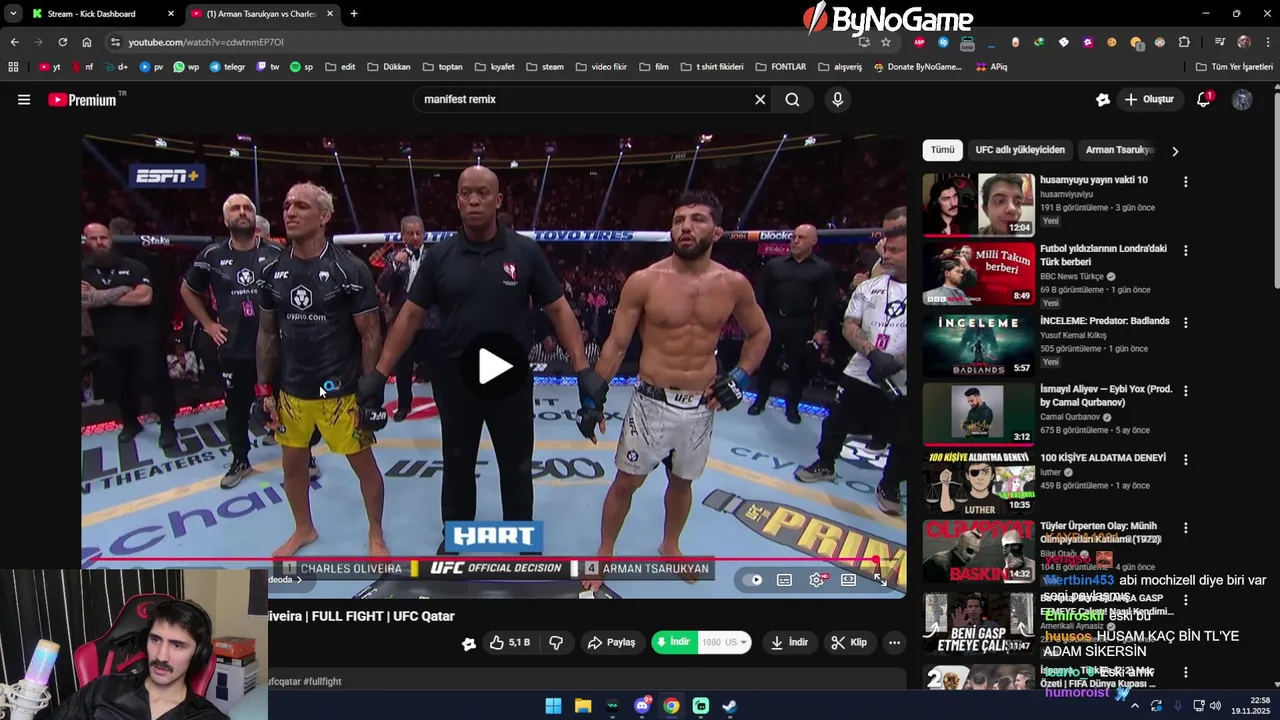Dislike the video with thumbs down
Image resolution: width=1280 pixels, height=720 pixels.
click(x=556, y=643)
